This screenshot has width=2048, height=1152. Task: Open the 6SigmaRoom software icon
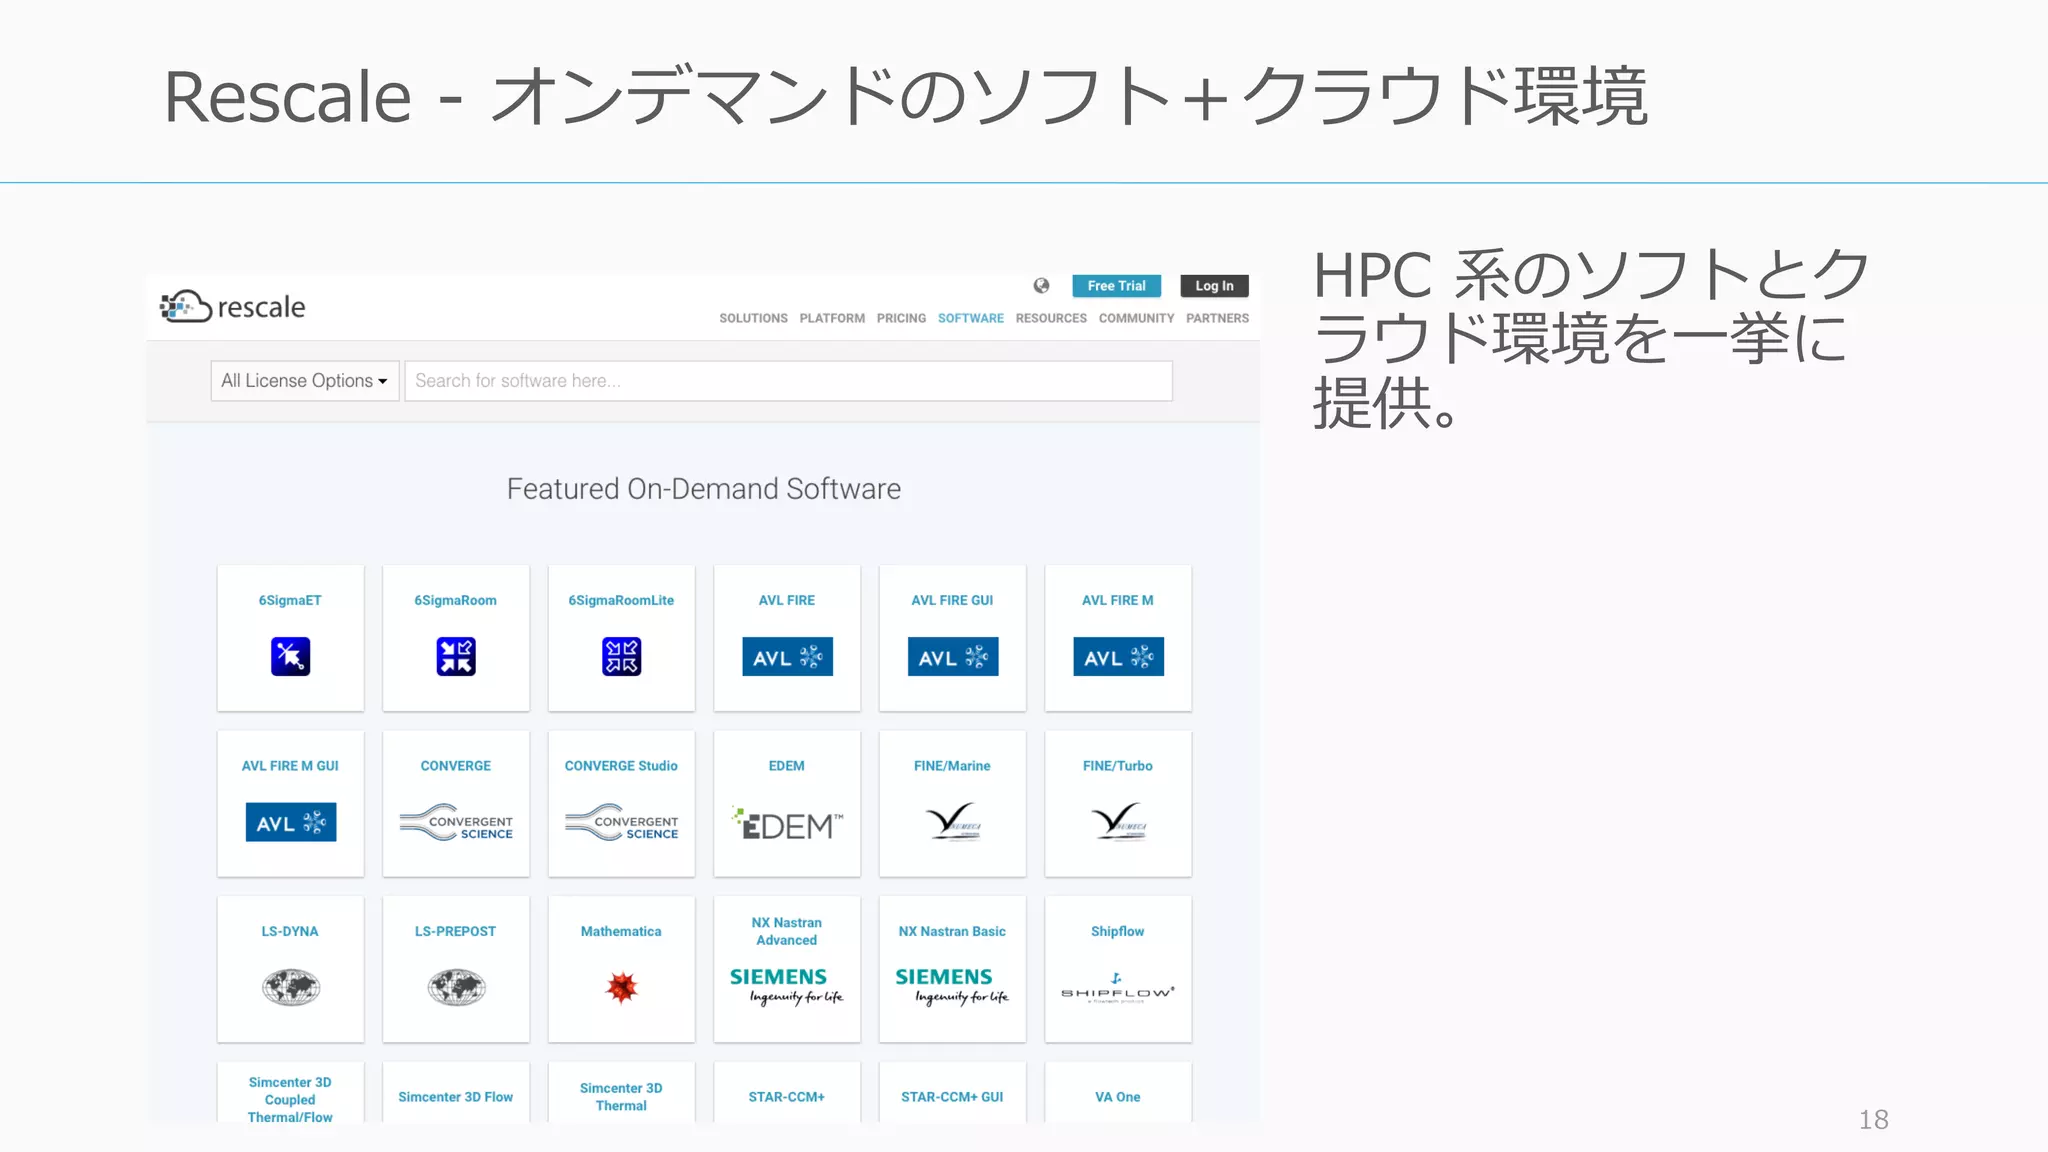[456, 657]
